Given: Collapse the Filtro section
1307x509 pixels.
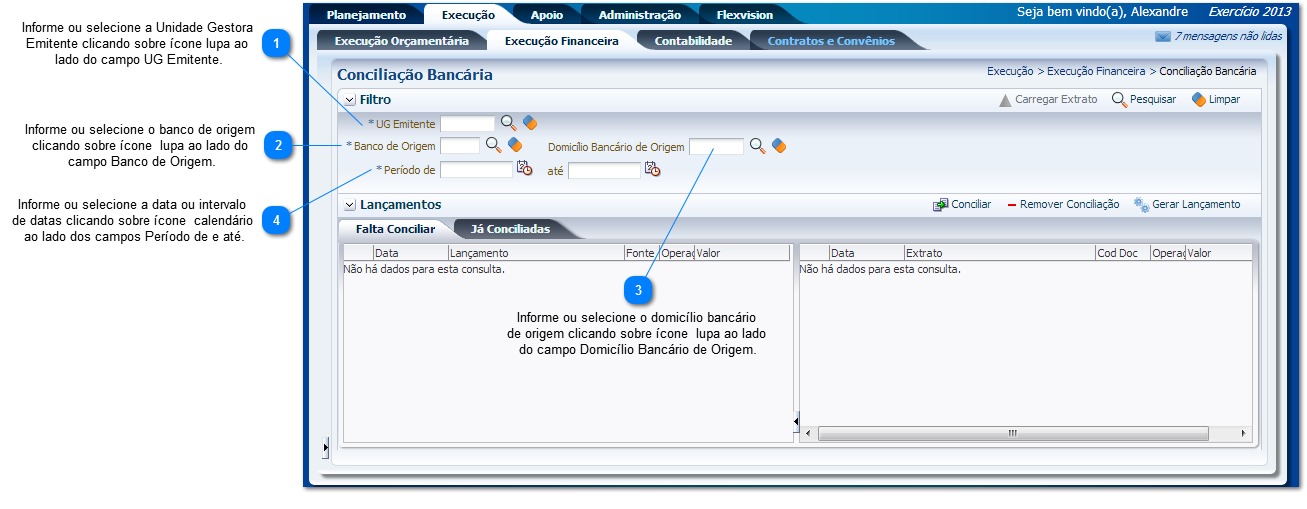Looking at the screenshot, I should point(349,100).
